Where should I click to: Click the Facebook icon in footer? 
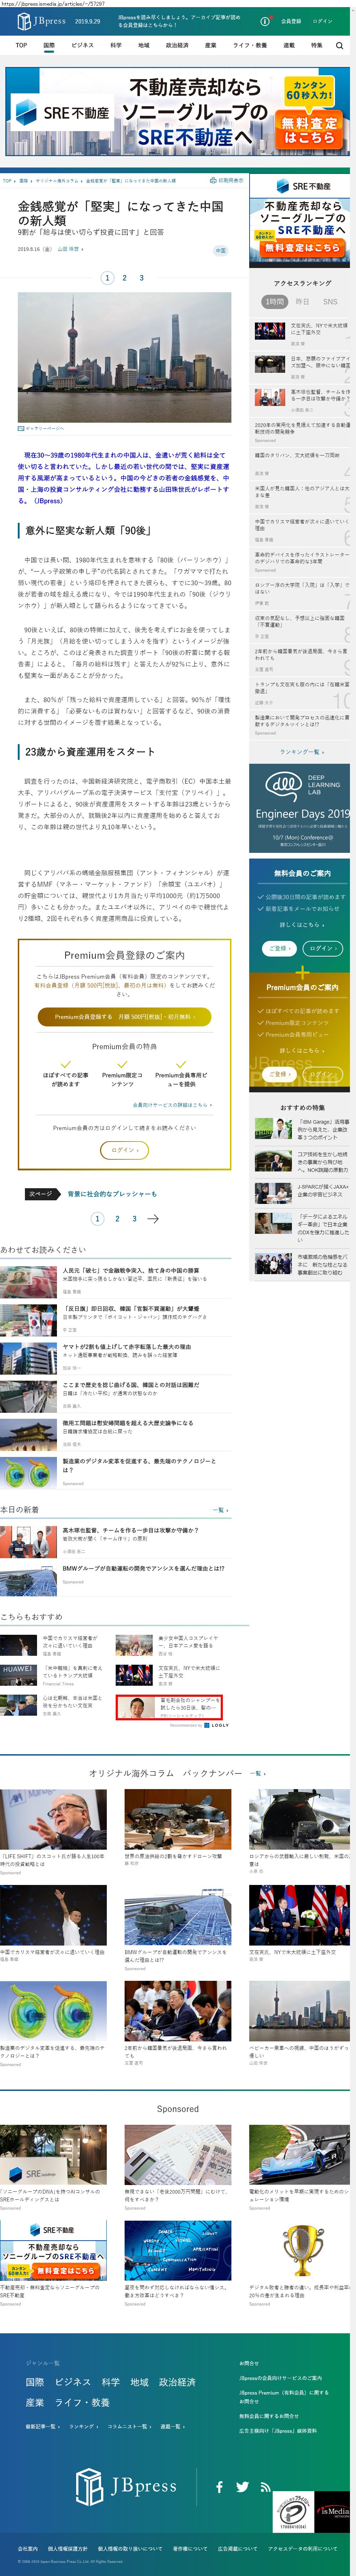[x=219, y=2486]
